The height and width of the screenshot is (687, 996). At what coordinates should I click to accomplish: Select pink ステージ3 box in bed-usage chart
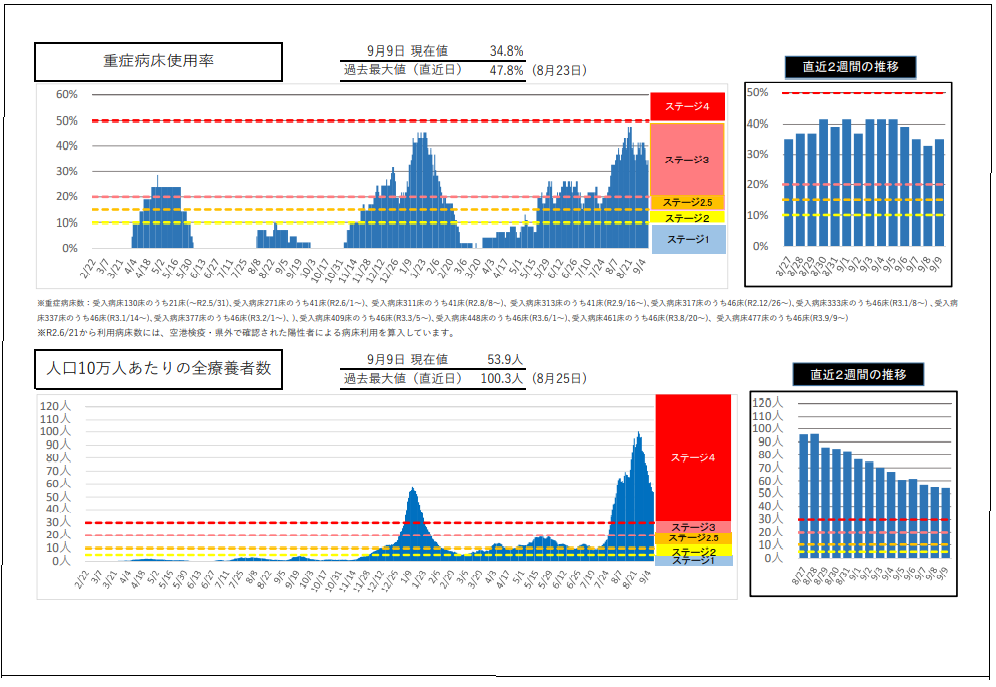tap(686, 159)
